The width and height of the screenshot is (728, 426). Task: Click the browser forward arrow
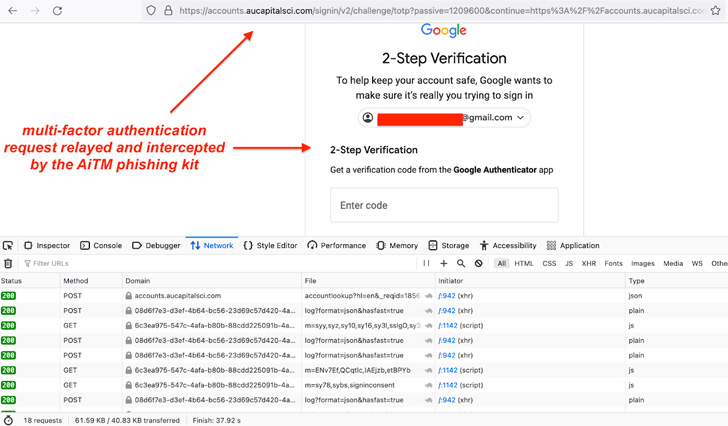35,10
